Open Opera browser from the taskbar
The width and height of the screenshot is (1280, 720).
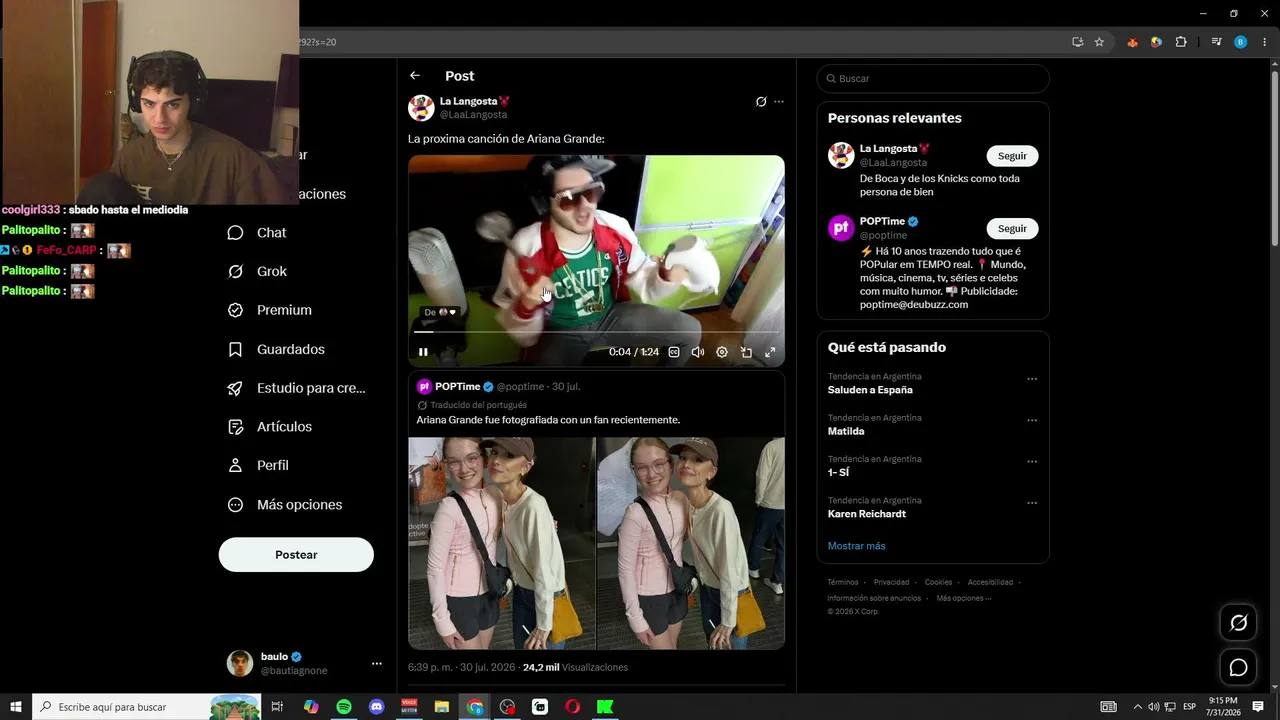(x=572, y=707)
